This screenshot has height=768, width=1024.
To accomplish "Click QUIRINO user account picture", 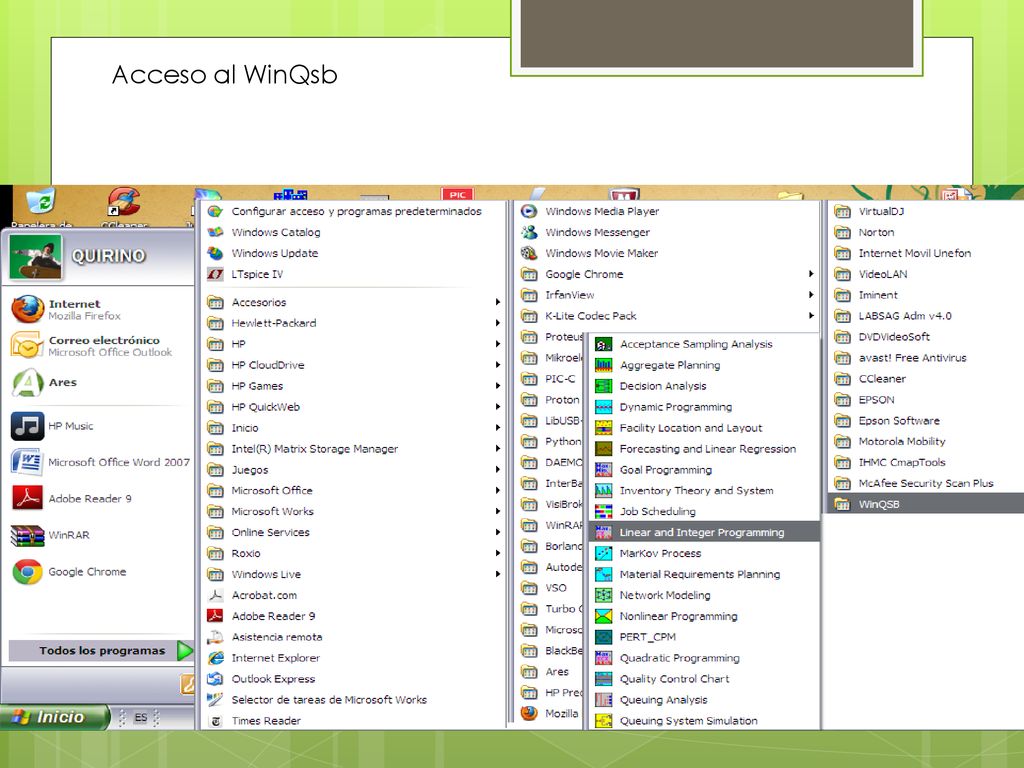I will pyautogui.click(x=36, y=257).
